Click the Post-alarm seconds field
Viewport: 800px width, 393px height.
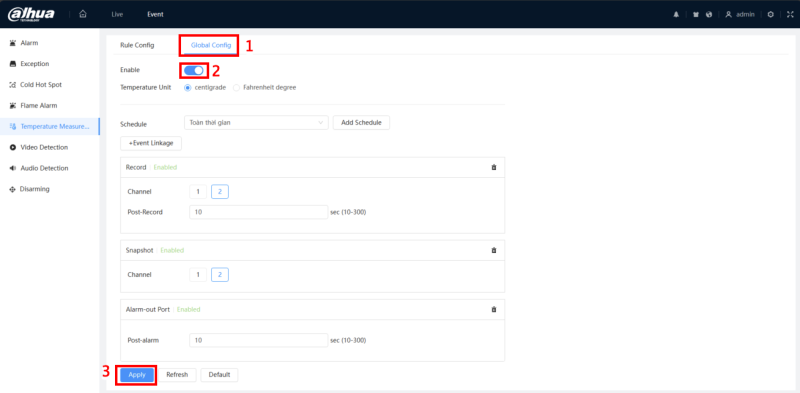tap(258, 340)
